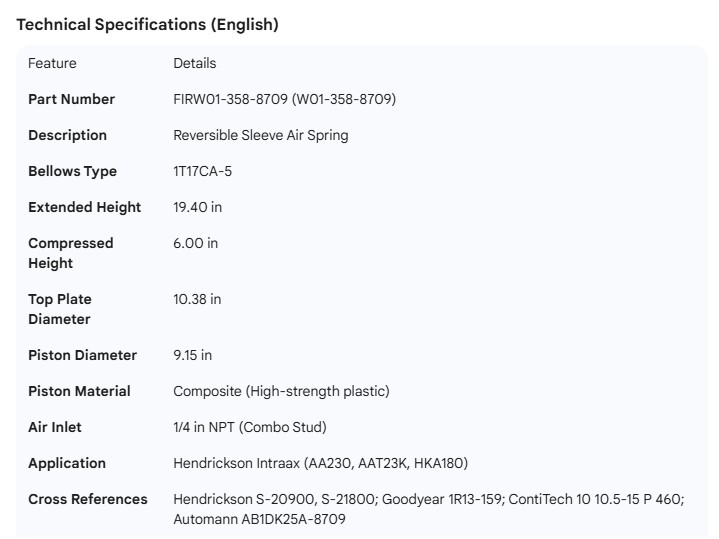
Task: Select the Extended Height label
Action: [x=84, y=207]
